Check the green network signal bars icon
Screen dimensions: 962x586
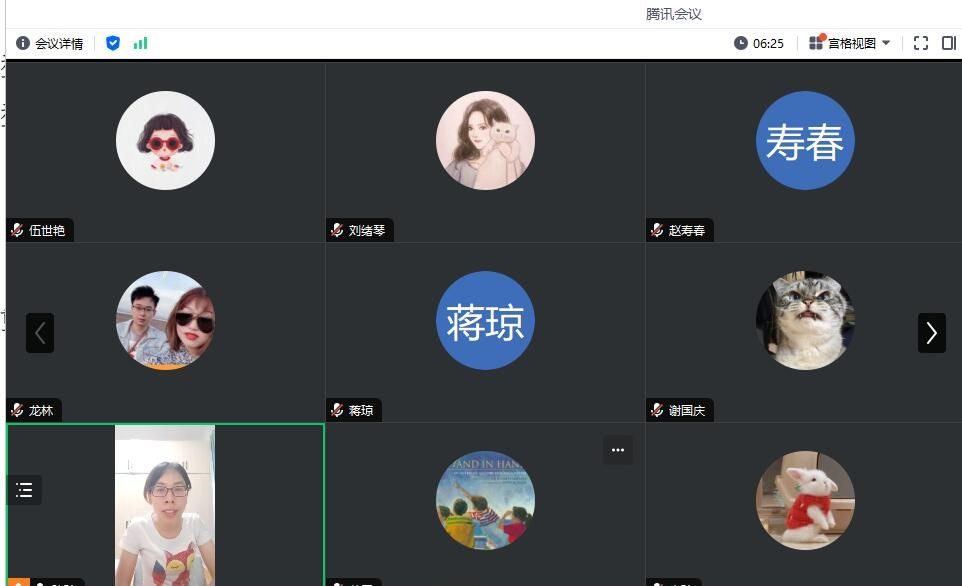click(140, 43)
